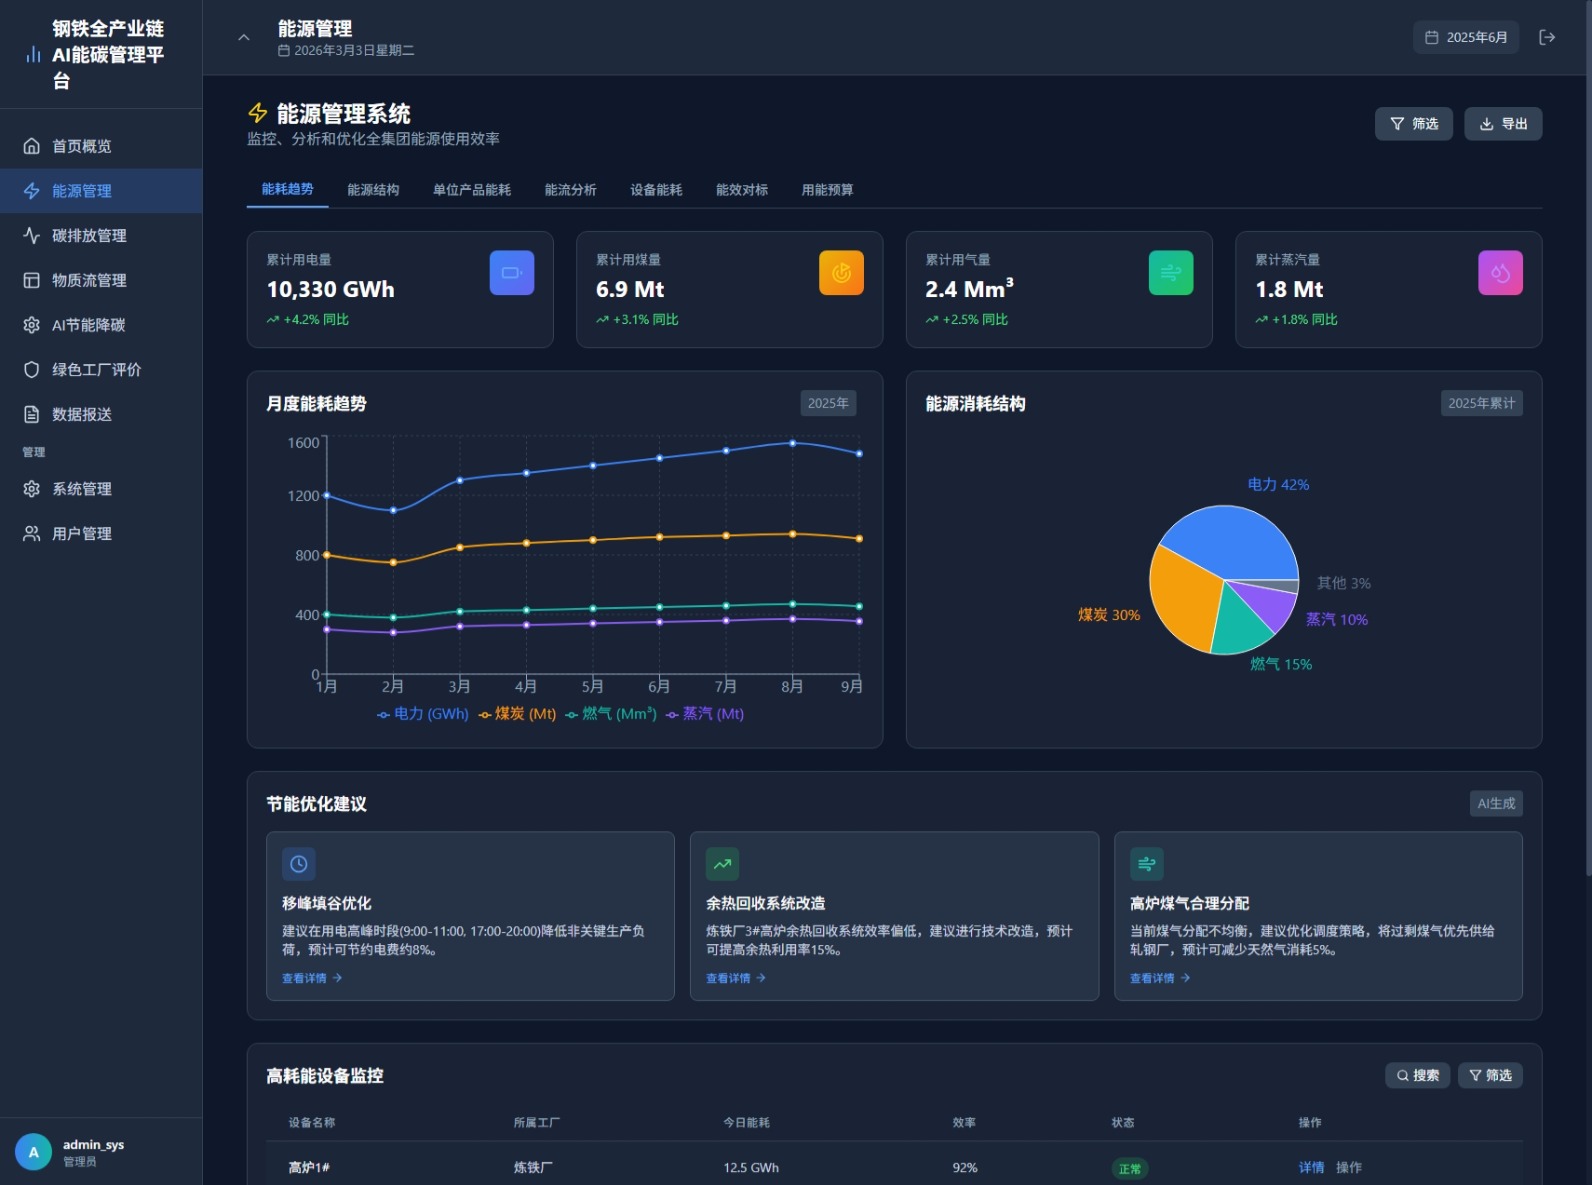Screen dimensions: 1592x1185
Task: Click the purple 蒸汽 10% pie slice
Action: pyautogui.click(x=1268, y=603)
